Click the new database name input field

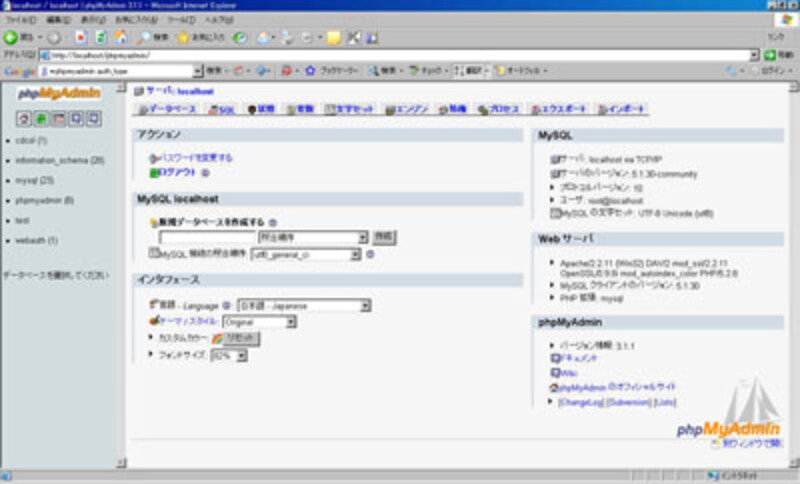[x=207, y=237]
